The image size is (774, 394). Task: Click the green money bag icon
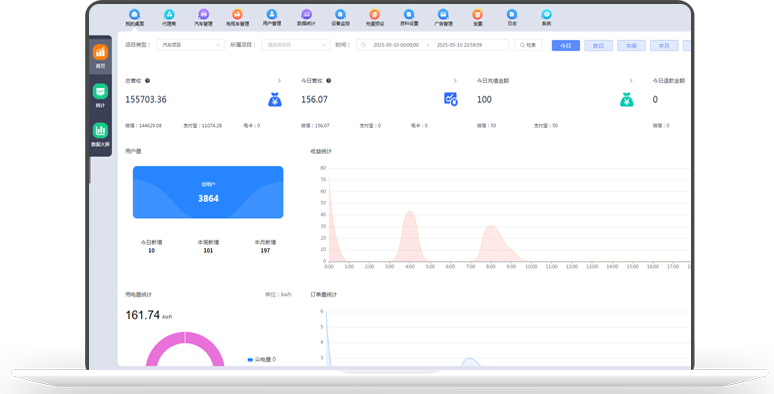tap(626, 99)
